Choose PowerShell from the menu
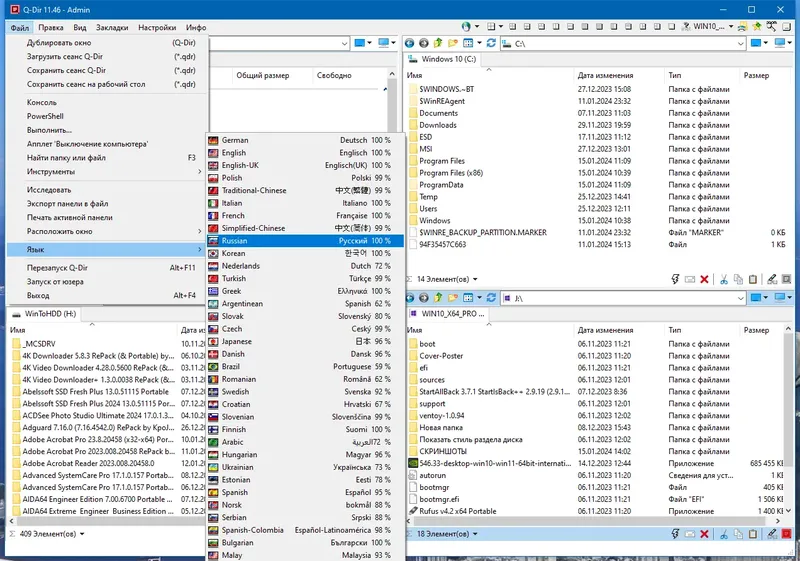 [108, 116]
